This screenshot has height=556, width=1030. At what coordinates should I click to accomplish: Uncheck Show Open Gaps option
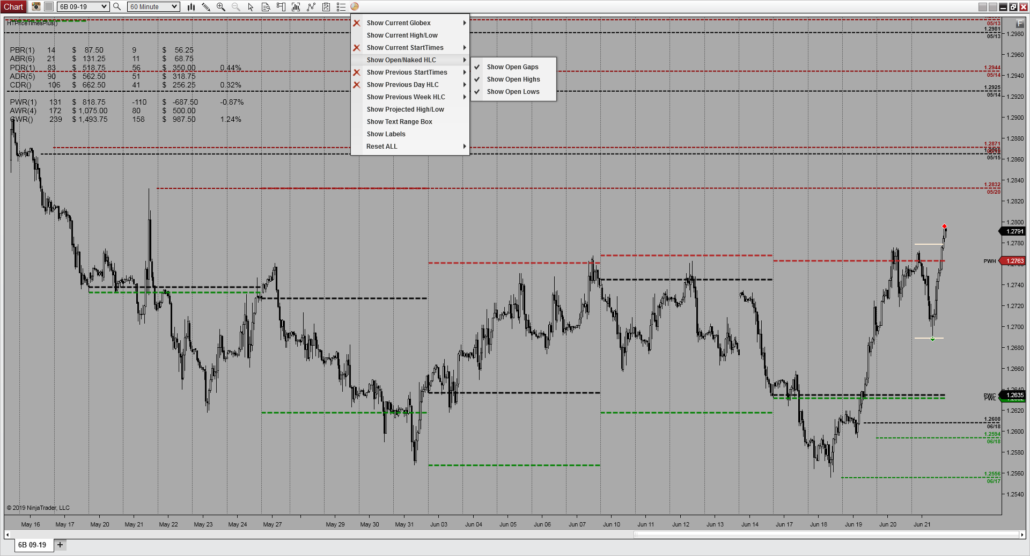pyautogui.click(x=512, y=66)
